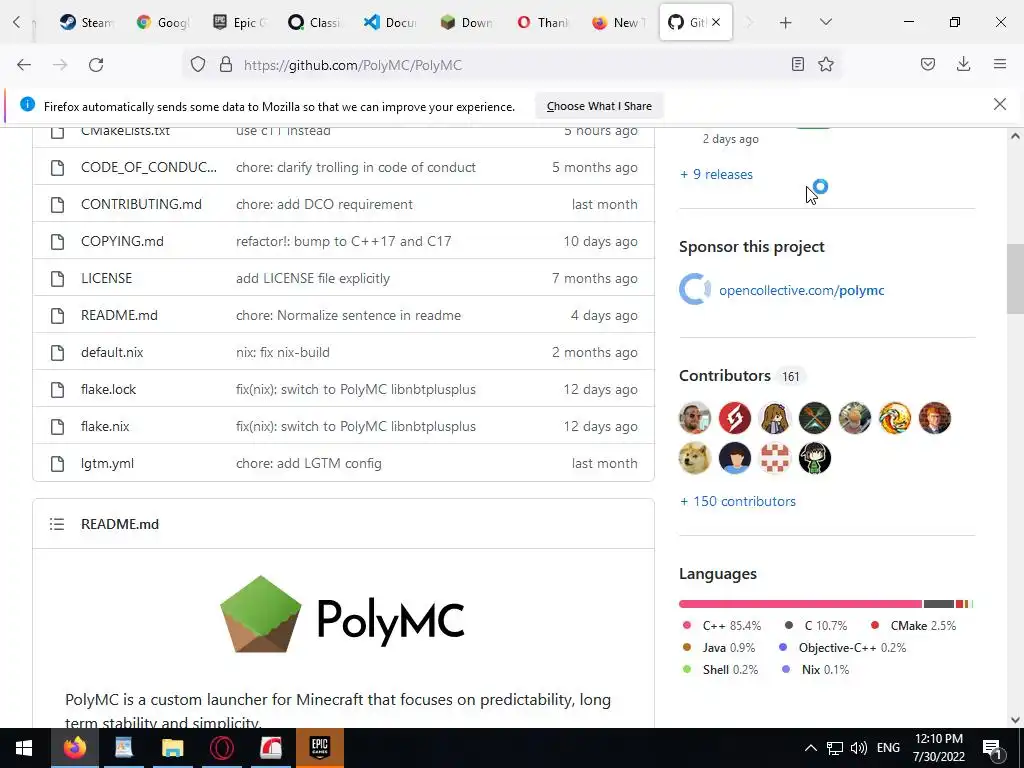The width and height of the screenshot is (1024, 768).
Task: Bookmark this page with the star icon
Action: [x=826, y=64]
